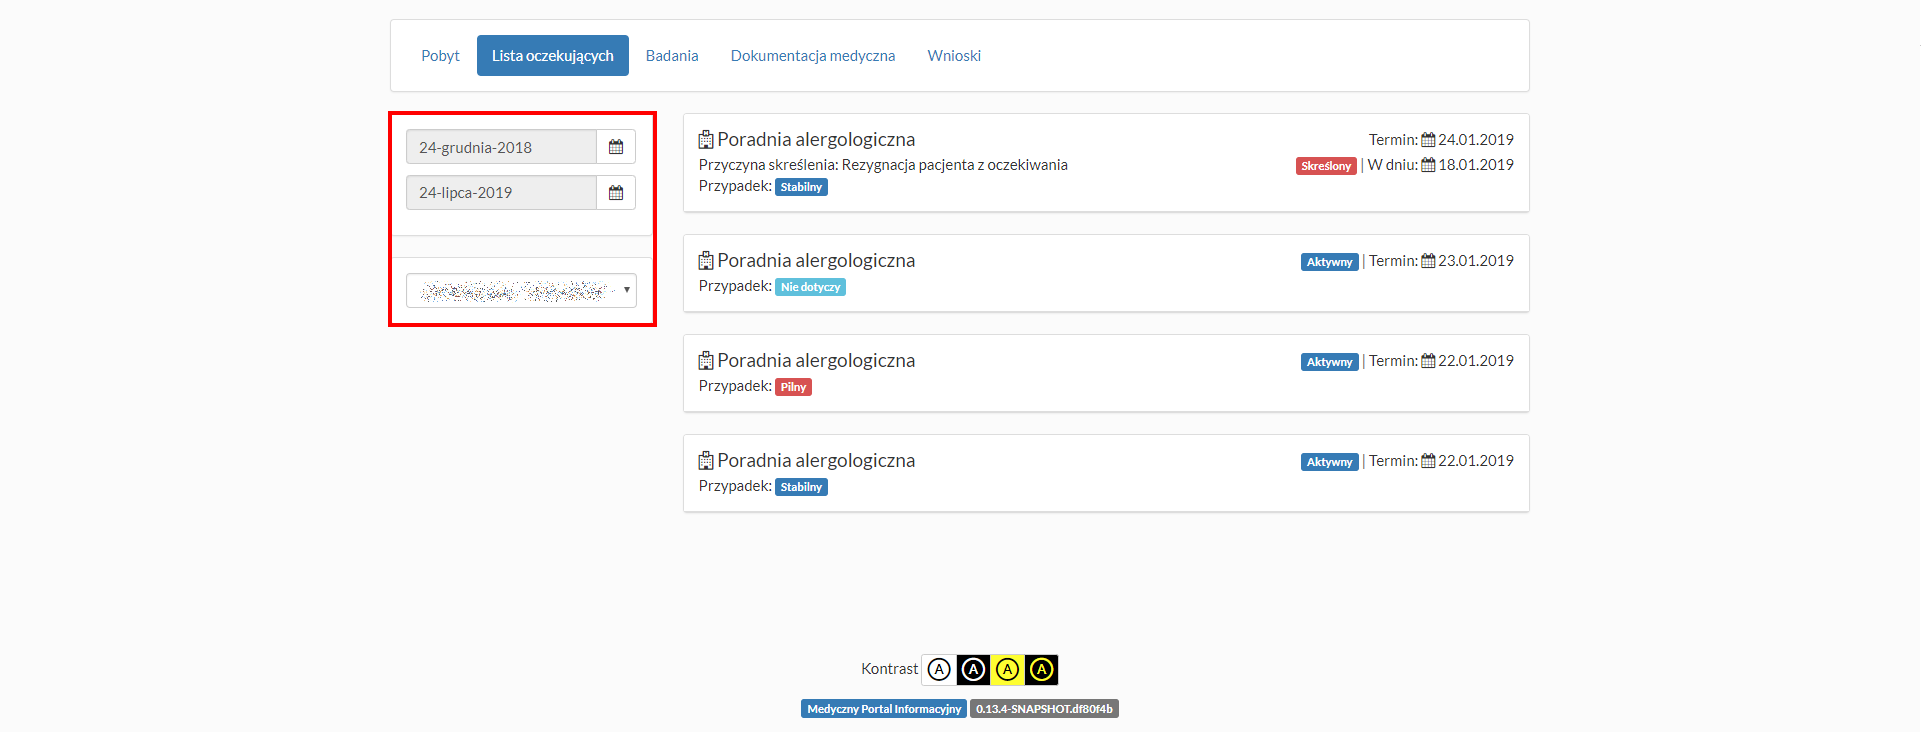Click Poradnia alergologiczna title with term 24.01.2019

coord(816,140)
